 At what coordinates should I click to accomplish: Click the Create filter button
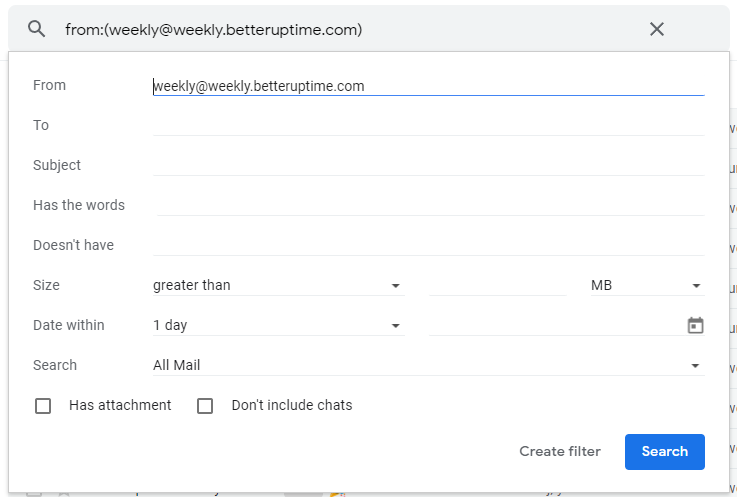560,452
